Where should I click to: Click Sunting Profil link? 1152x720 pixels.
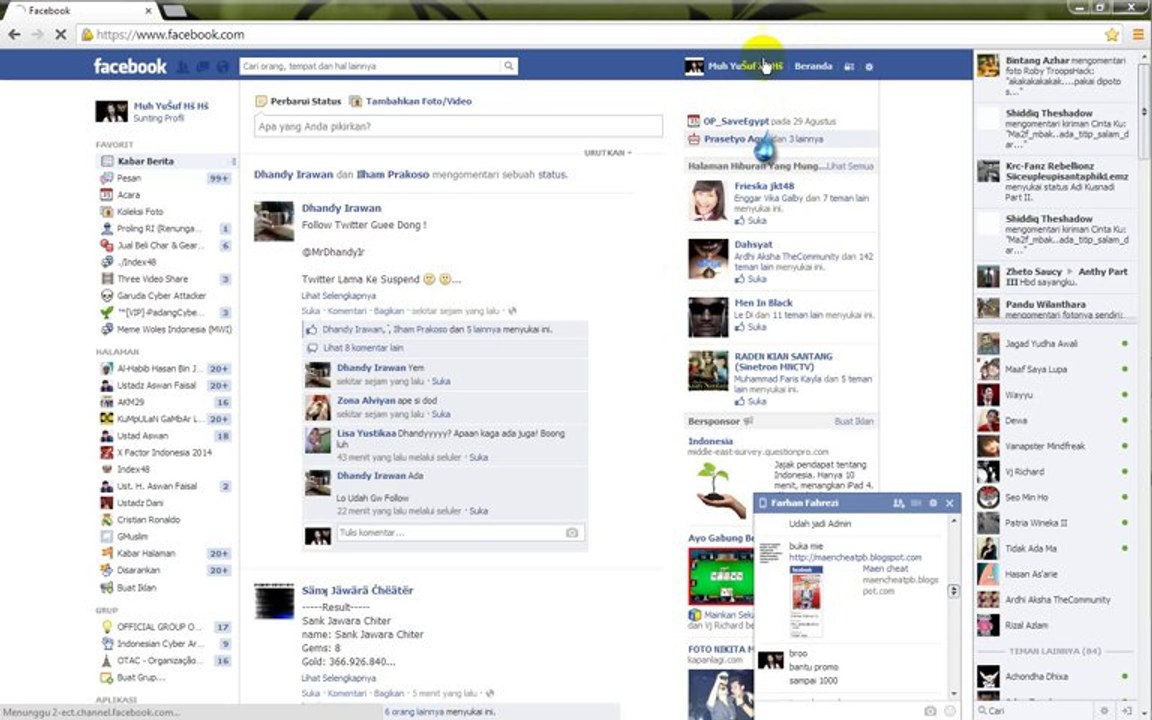[159, 118]
